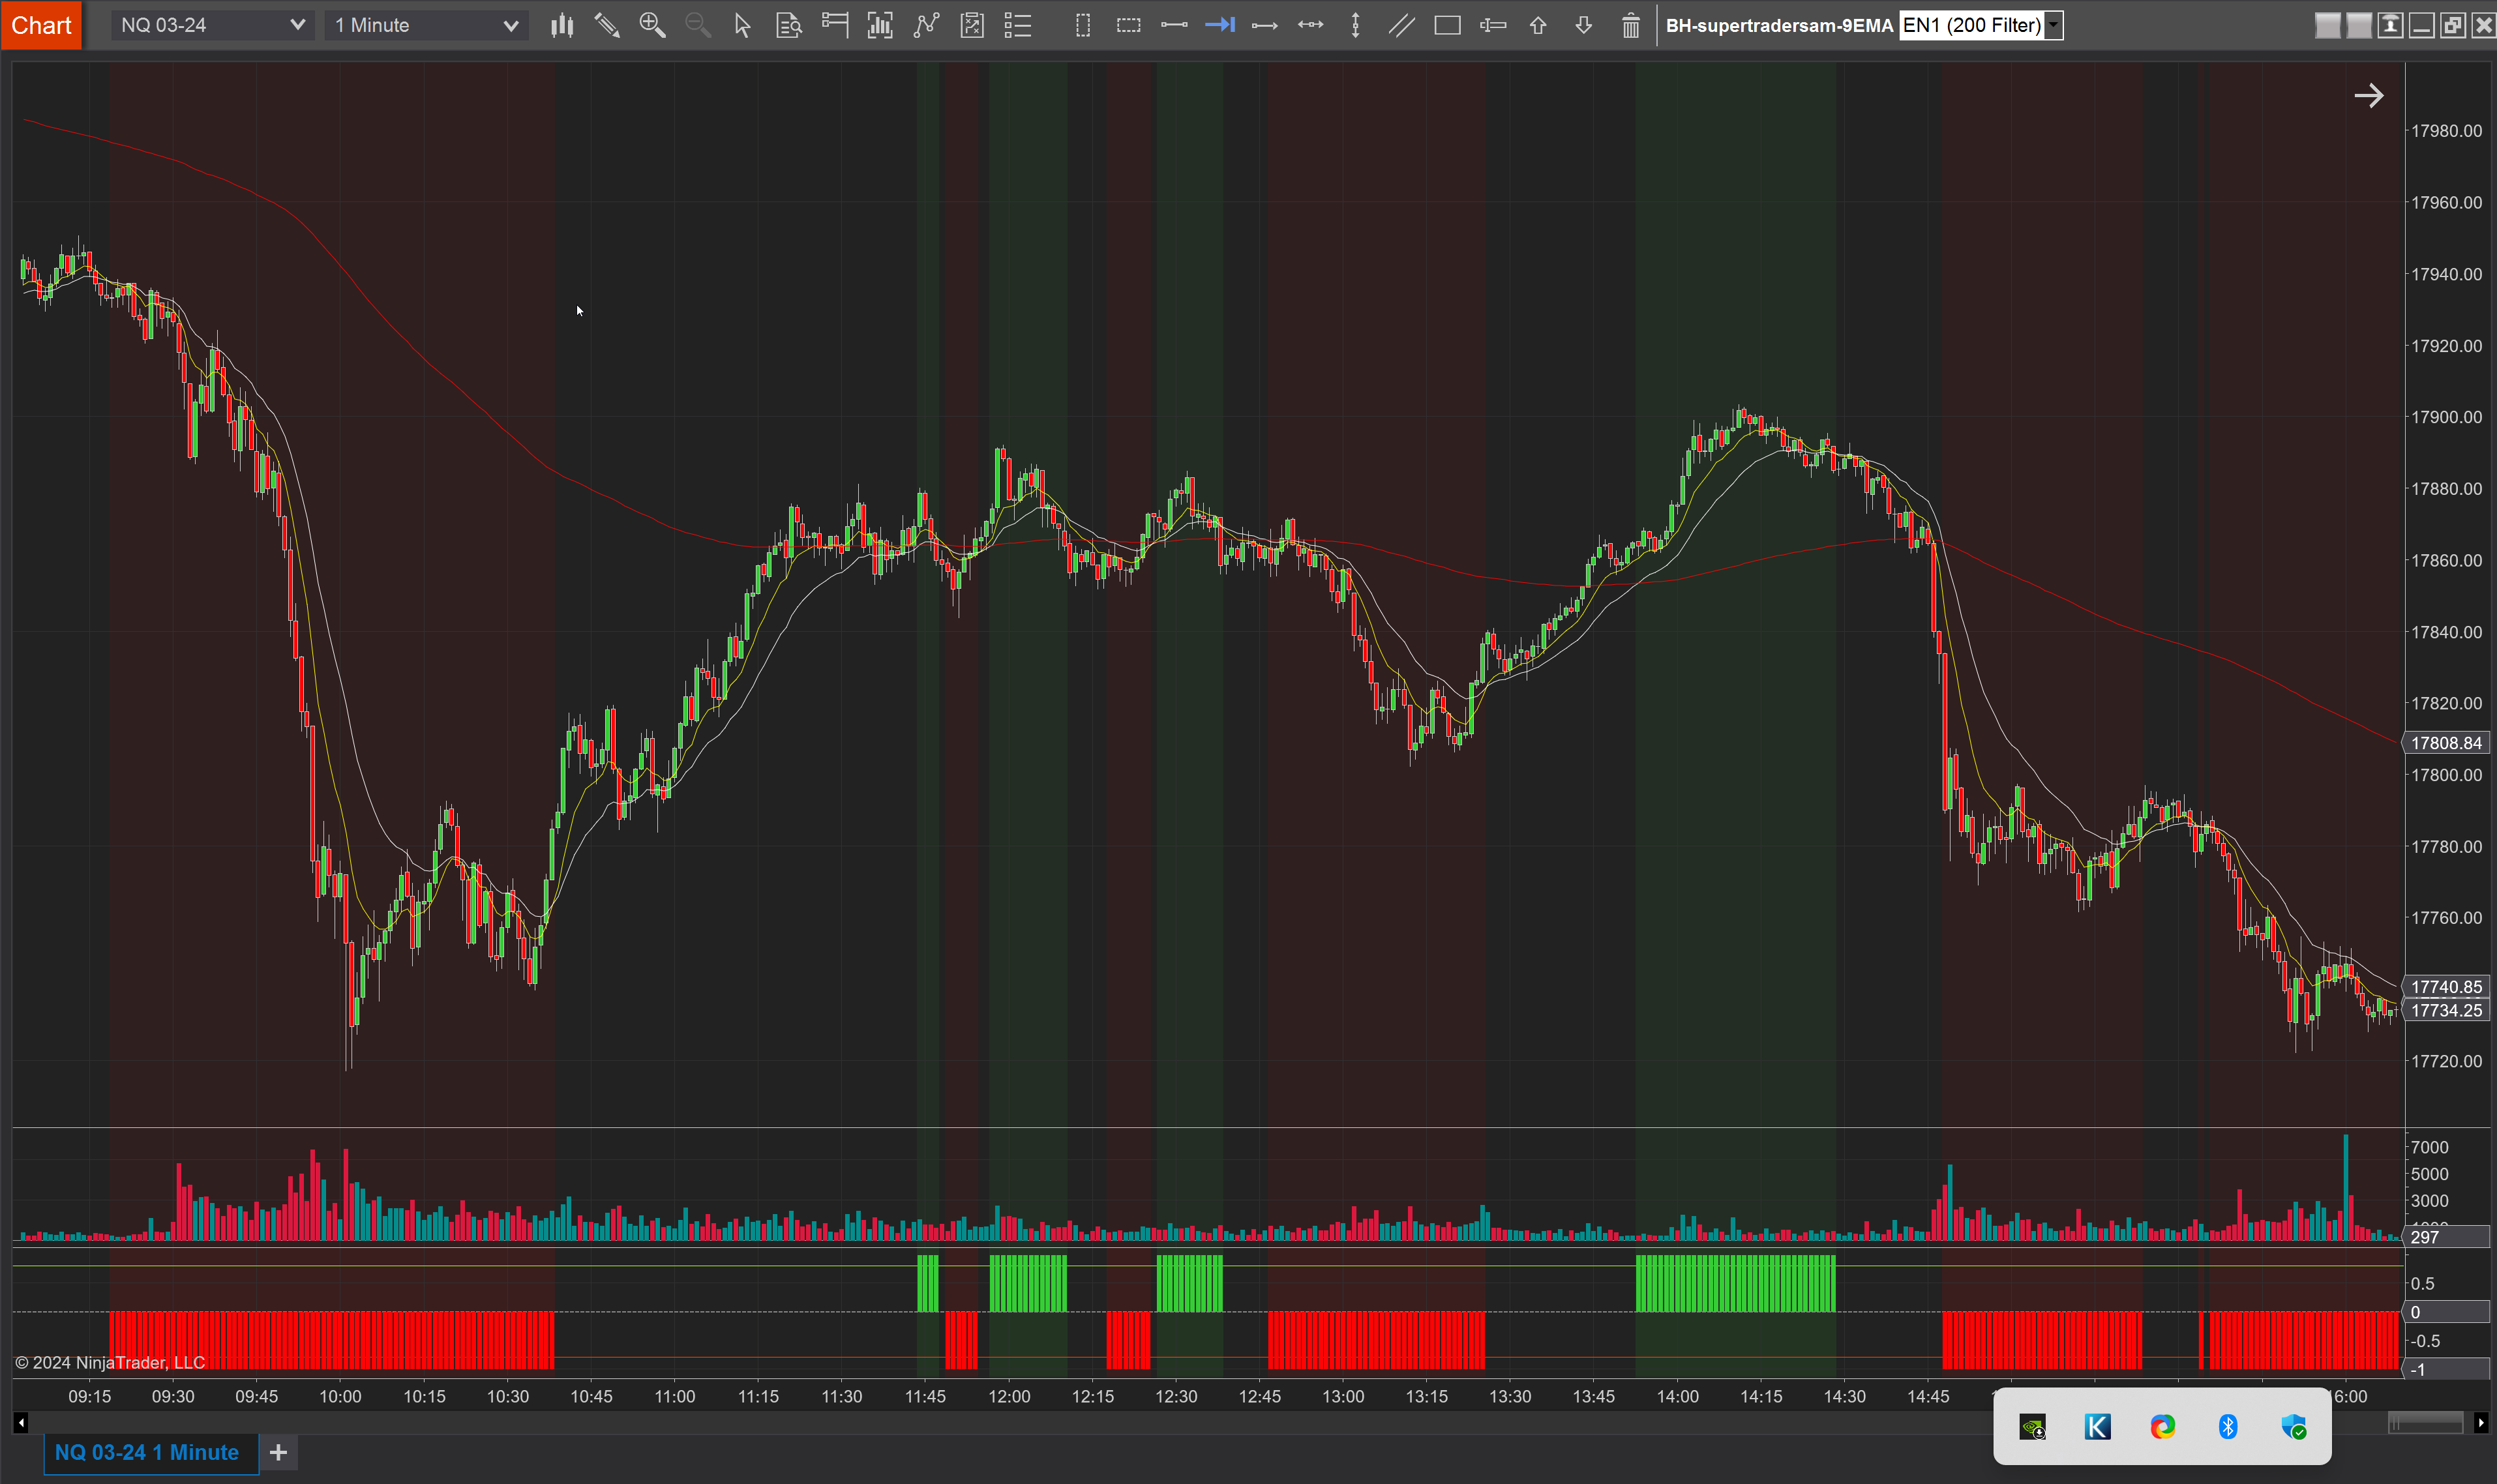Click the 09:30 time axis label

click(173, 1396)
